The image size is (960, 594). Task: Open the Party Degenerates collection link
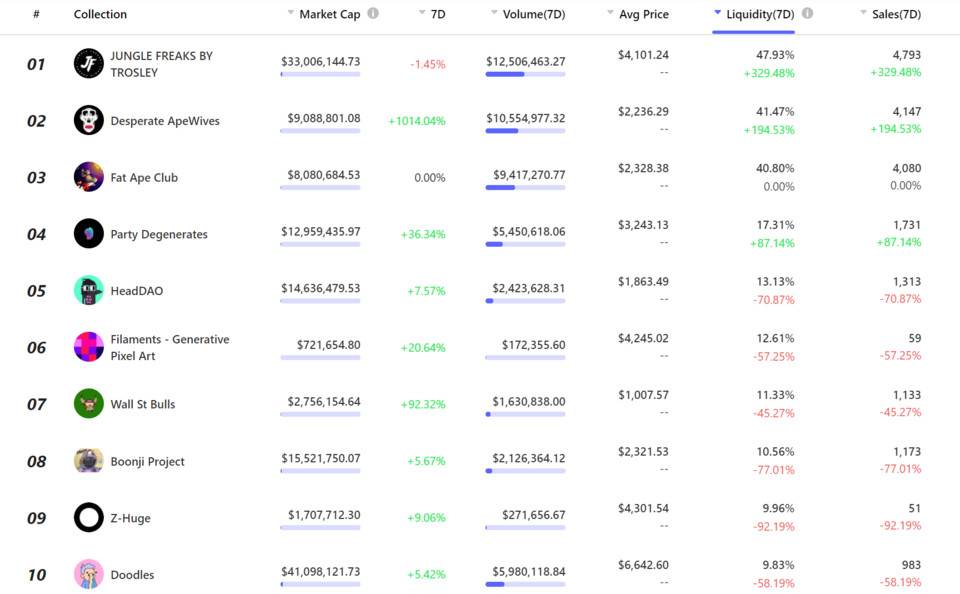159,234
